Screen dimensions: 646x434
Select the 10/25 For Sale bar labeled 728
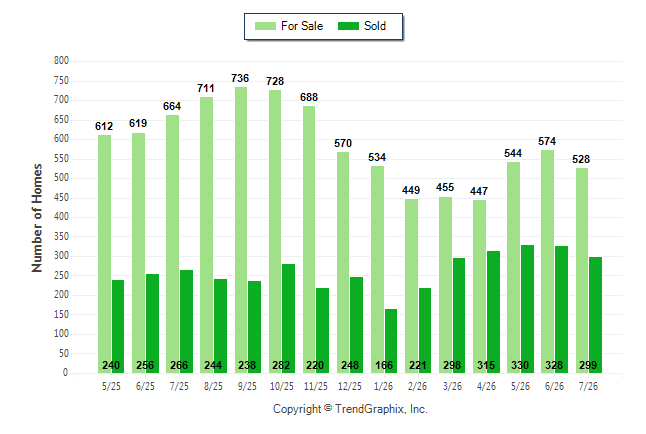(x=275, y=232)
